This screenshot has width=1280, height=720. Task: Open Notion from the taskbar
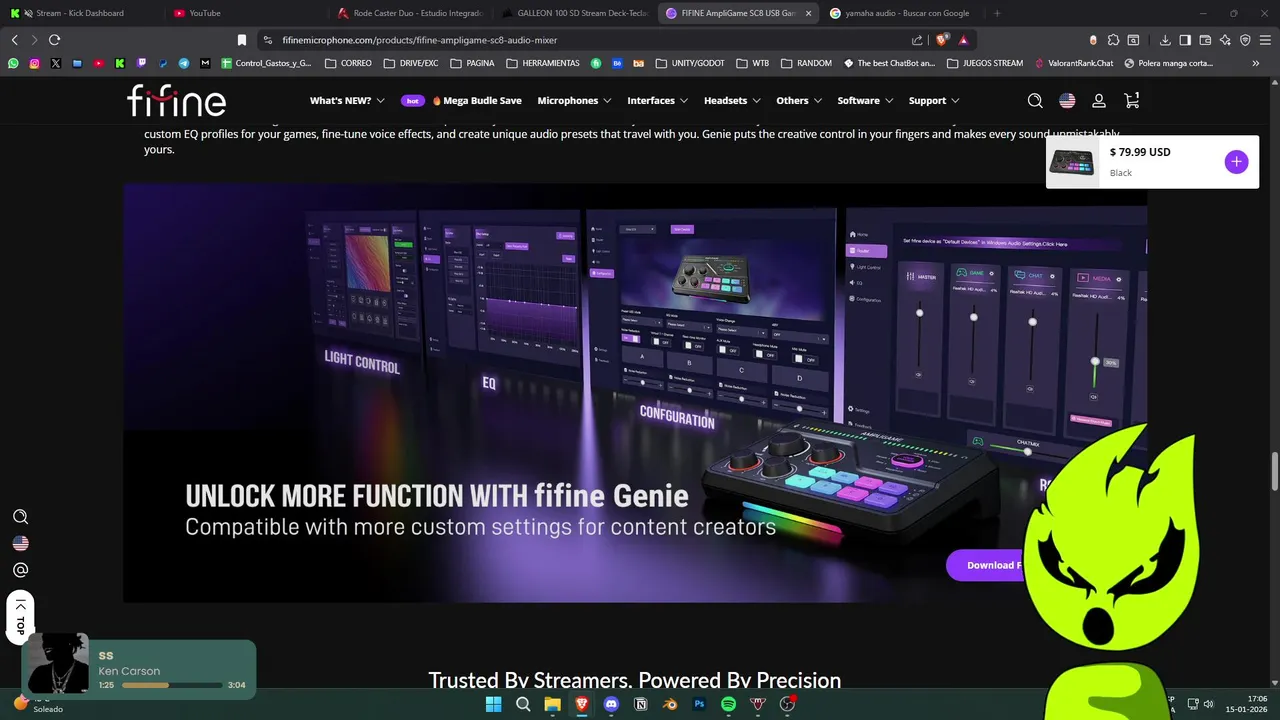click(x=641, y=704)
